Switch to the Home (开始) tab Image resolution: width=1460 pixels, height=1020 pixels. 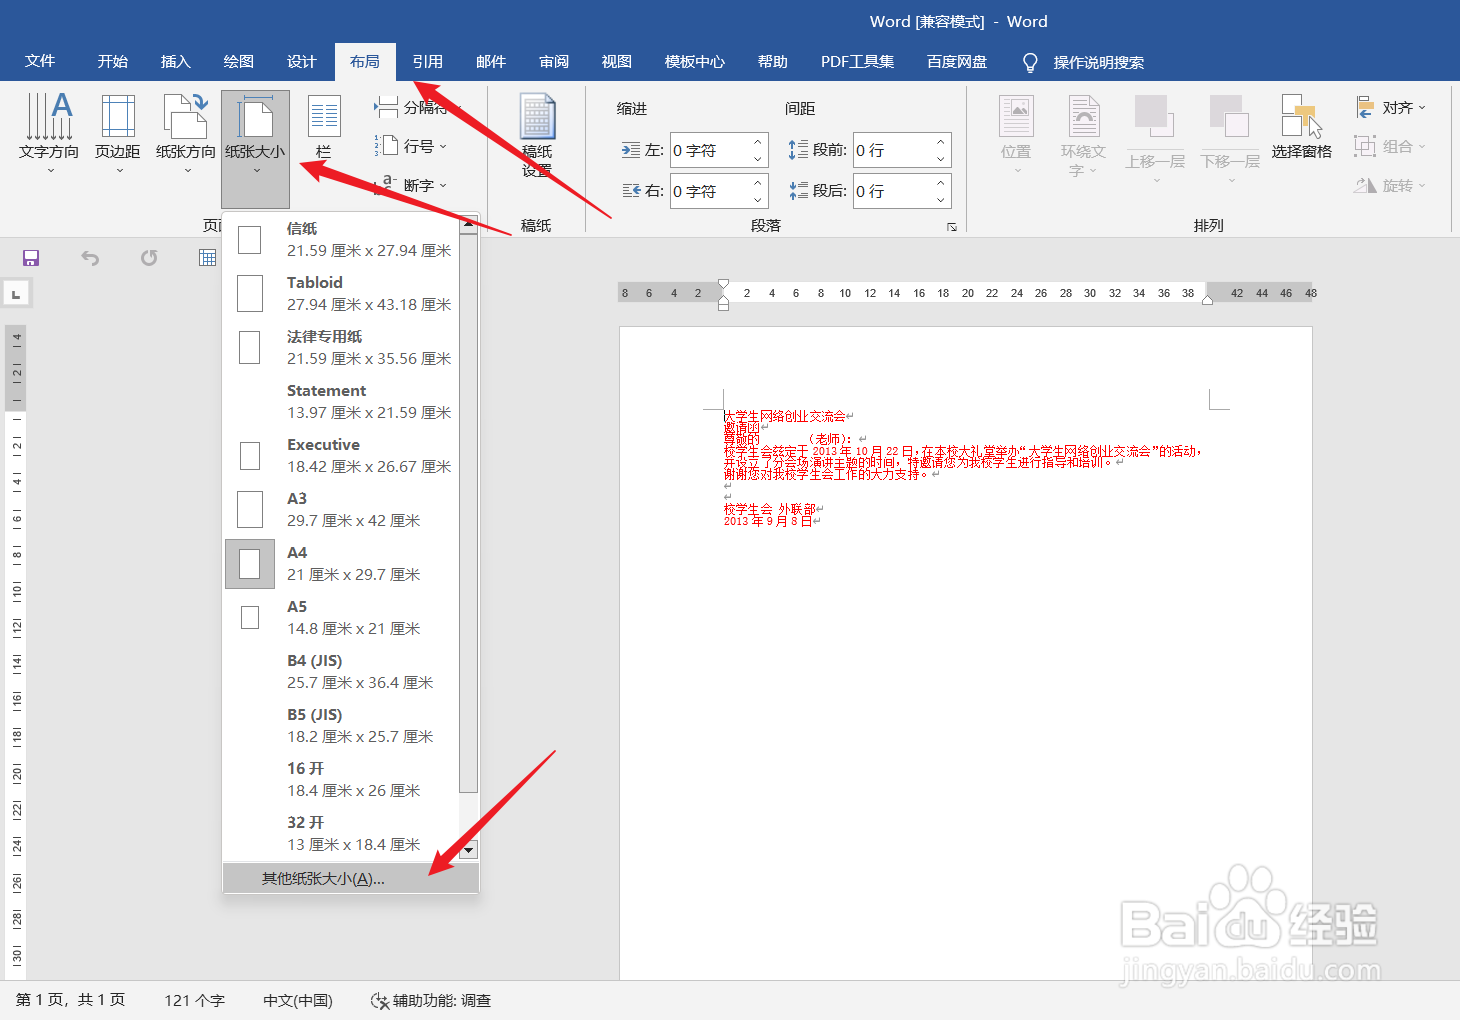pos(113,62)
